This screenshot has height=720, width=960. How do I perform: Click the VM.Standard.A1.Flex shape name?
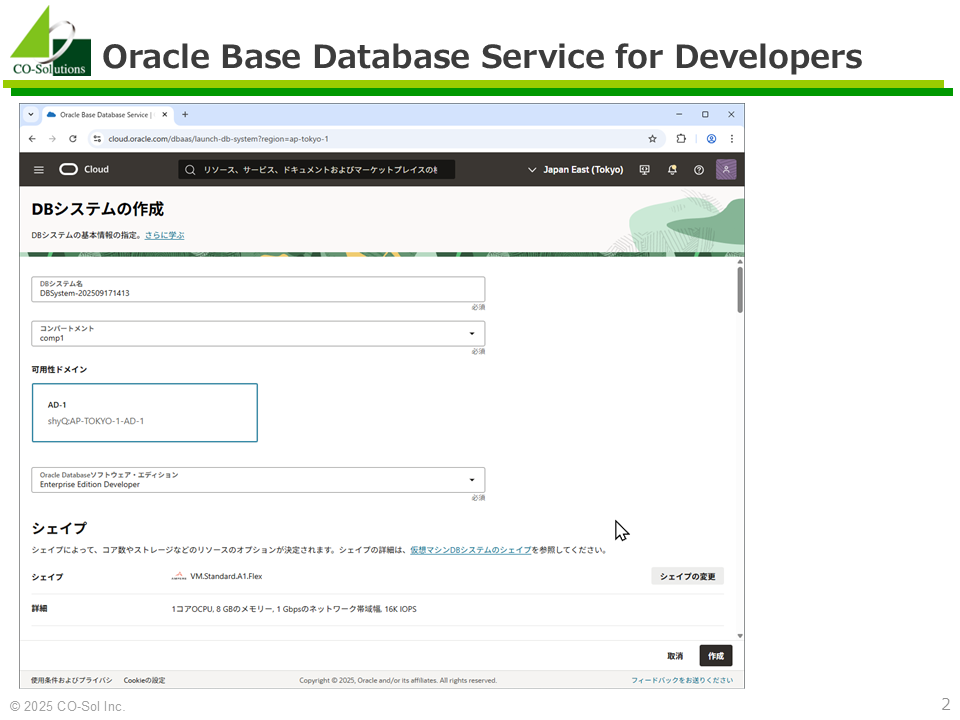(226, 576)
